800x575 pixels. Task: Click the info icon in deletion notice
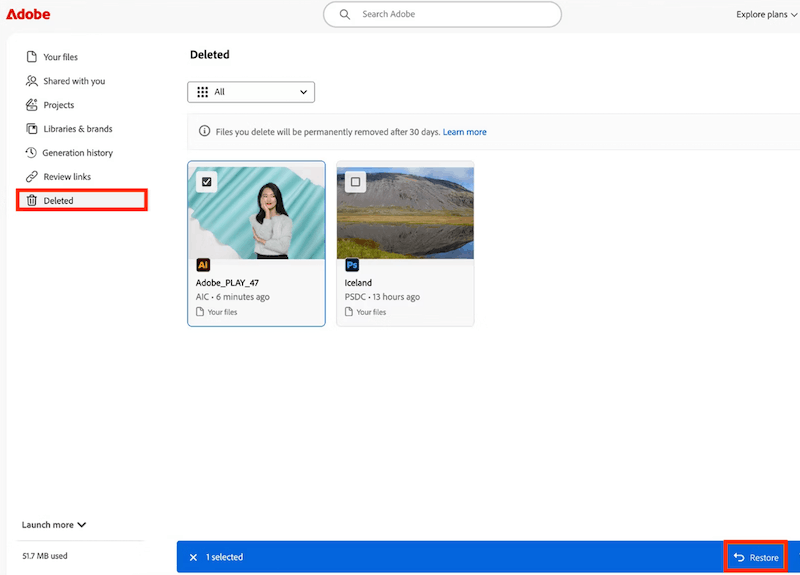[205, 131]
